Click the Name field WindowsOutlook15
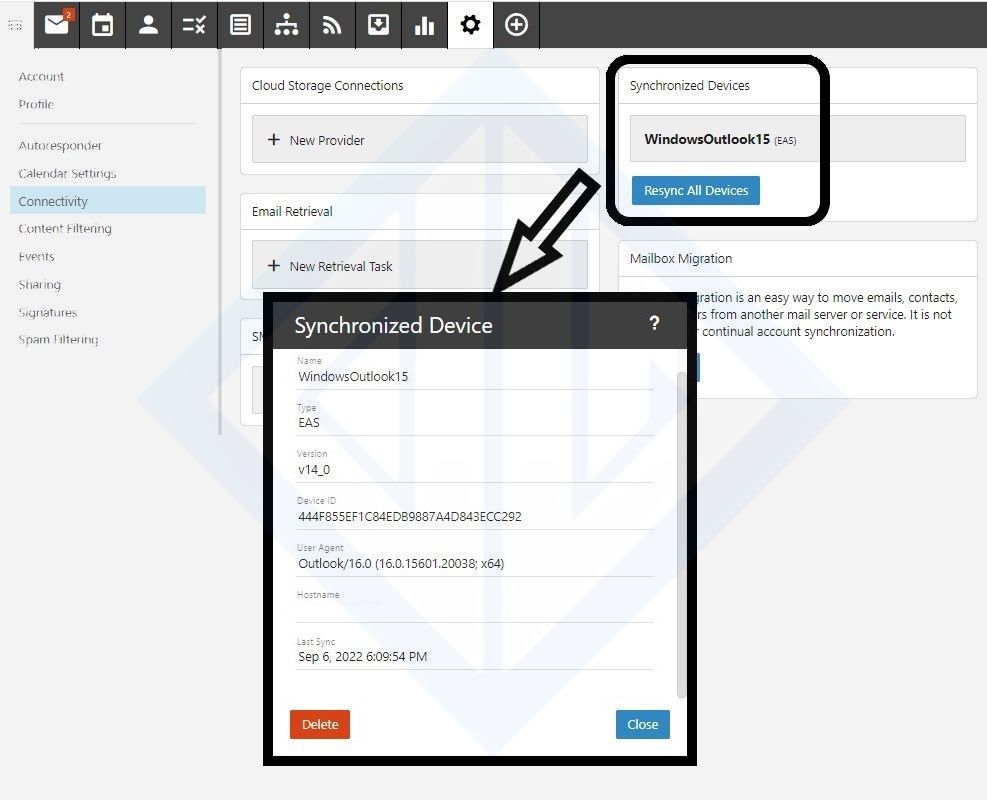 353,377
